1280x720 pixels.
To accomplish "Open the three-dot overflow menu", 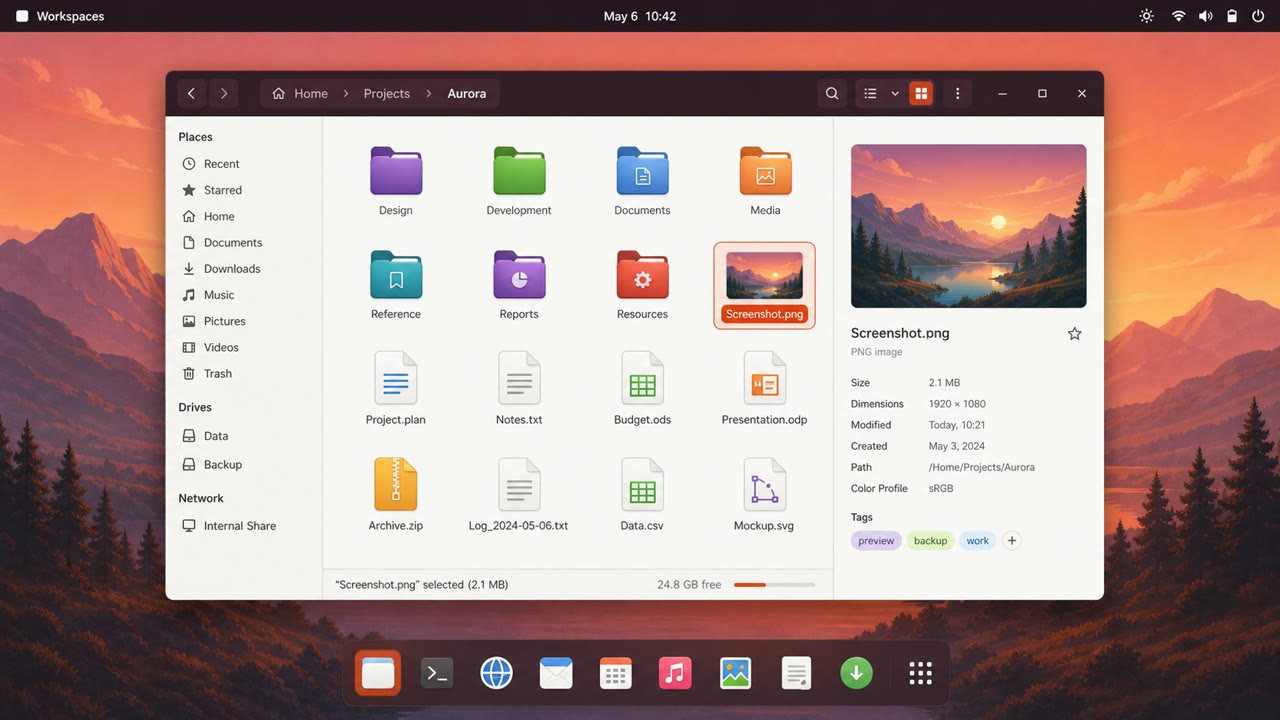I will 958,94.
